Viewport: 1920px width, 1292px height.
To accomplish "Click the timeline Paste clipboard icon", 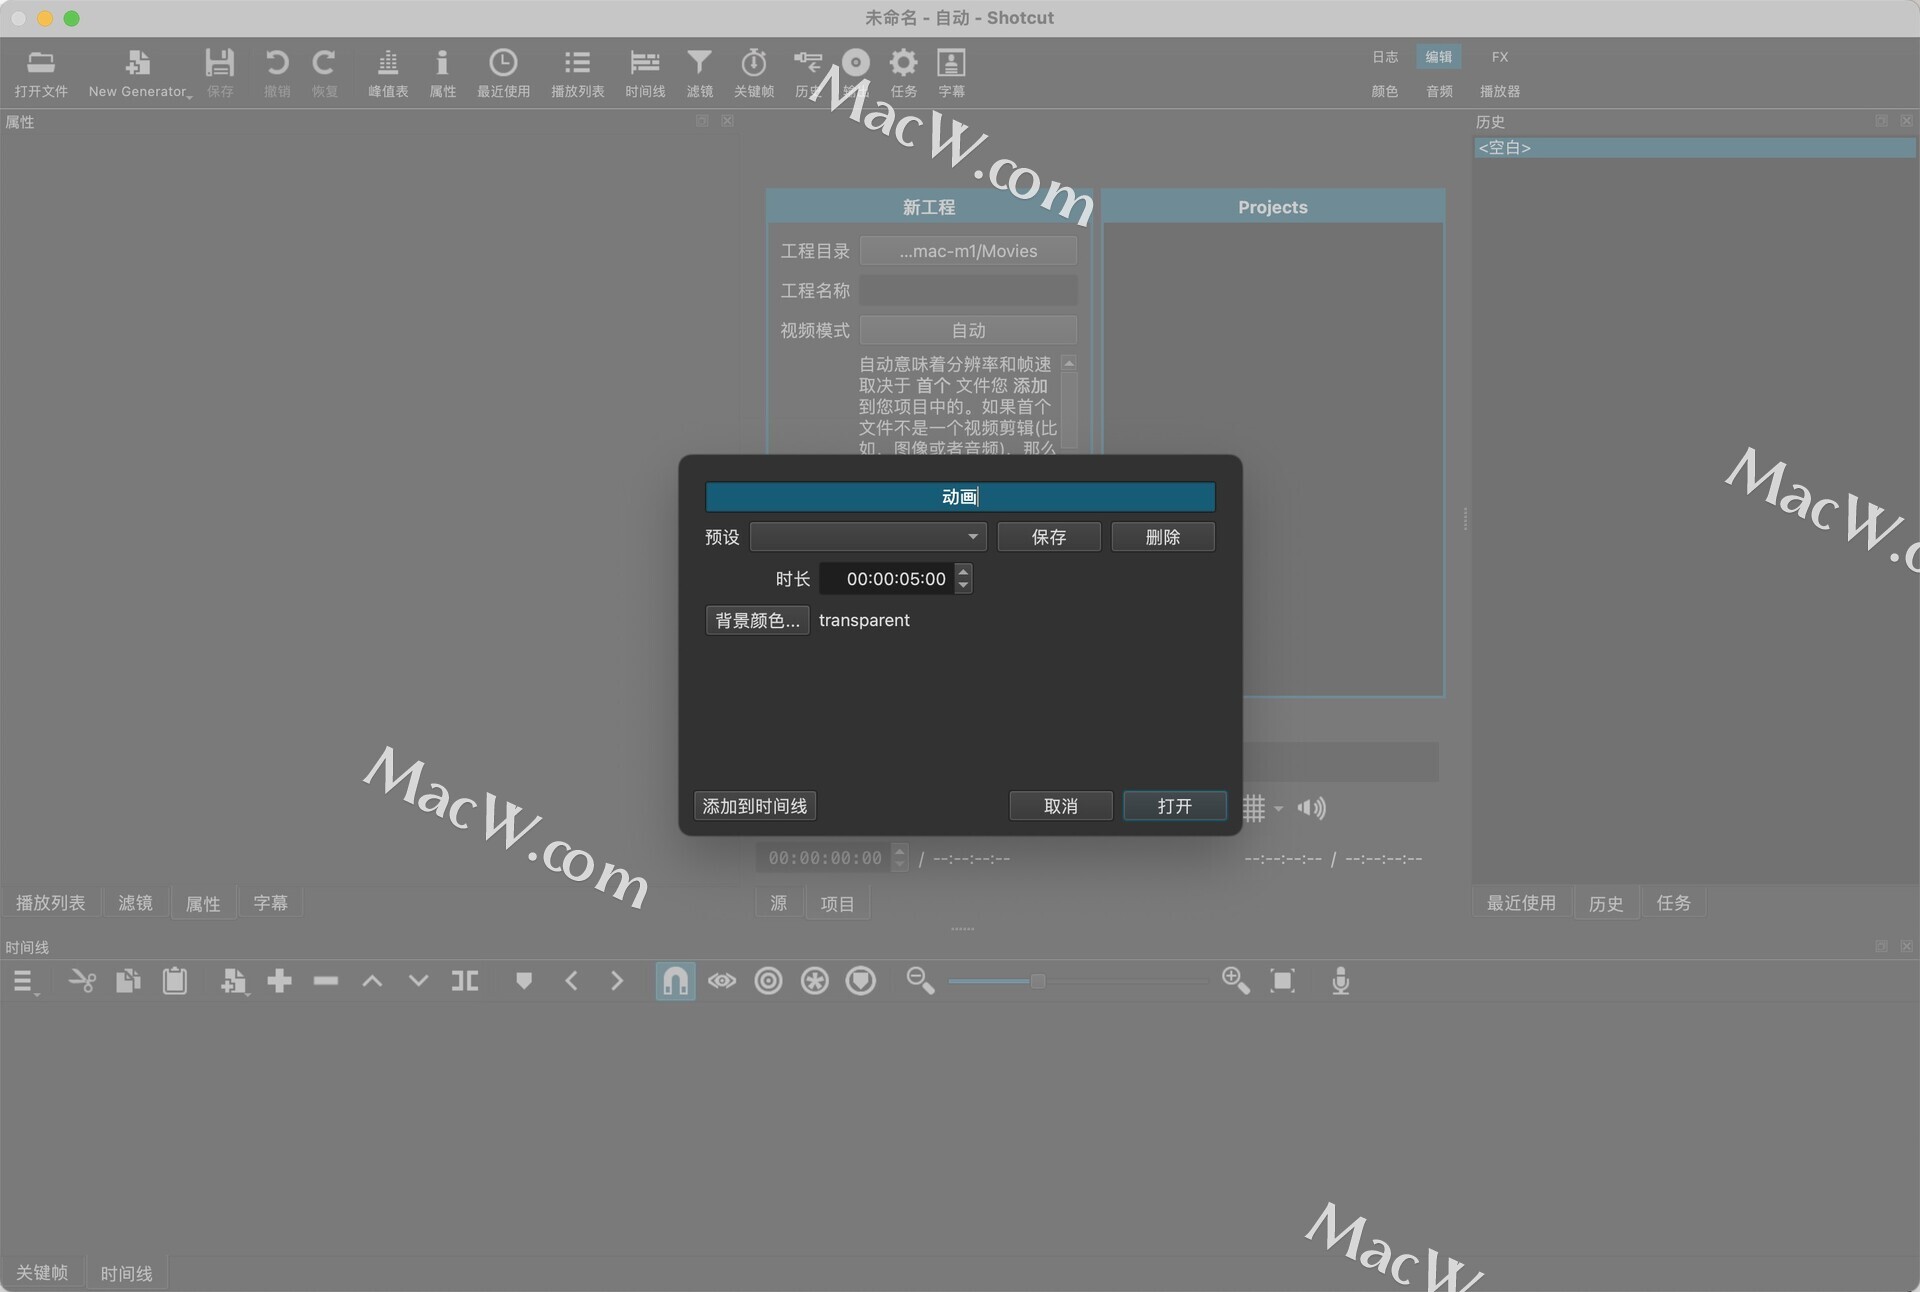I will 175,981.
